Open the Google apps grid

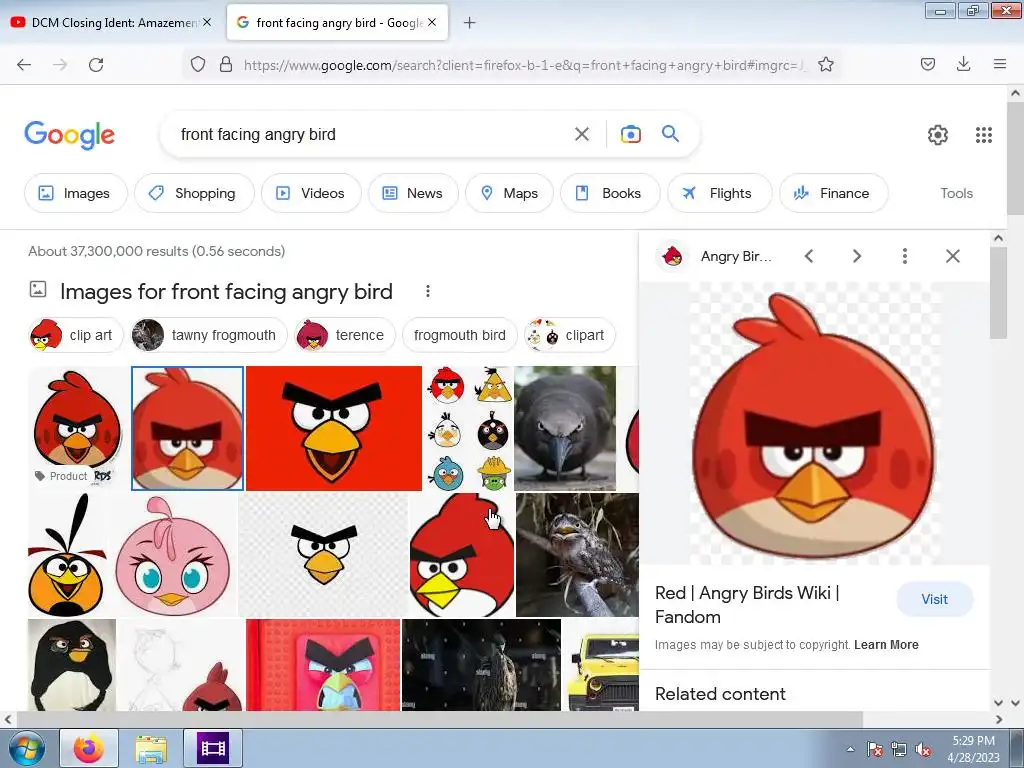(x=984, y=135)
